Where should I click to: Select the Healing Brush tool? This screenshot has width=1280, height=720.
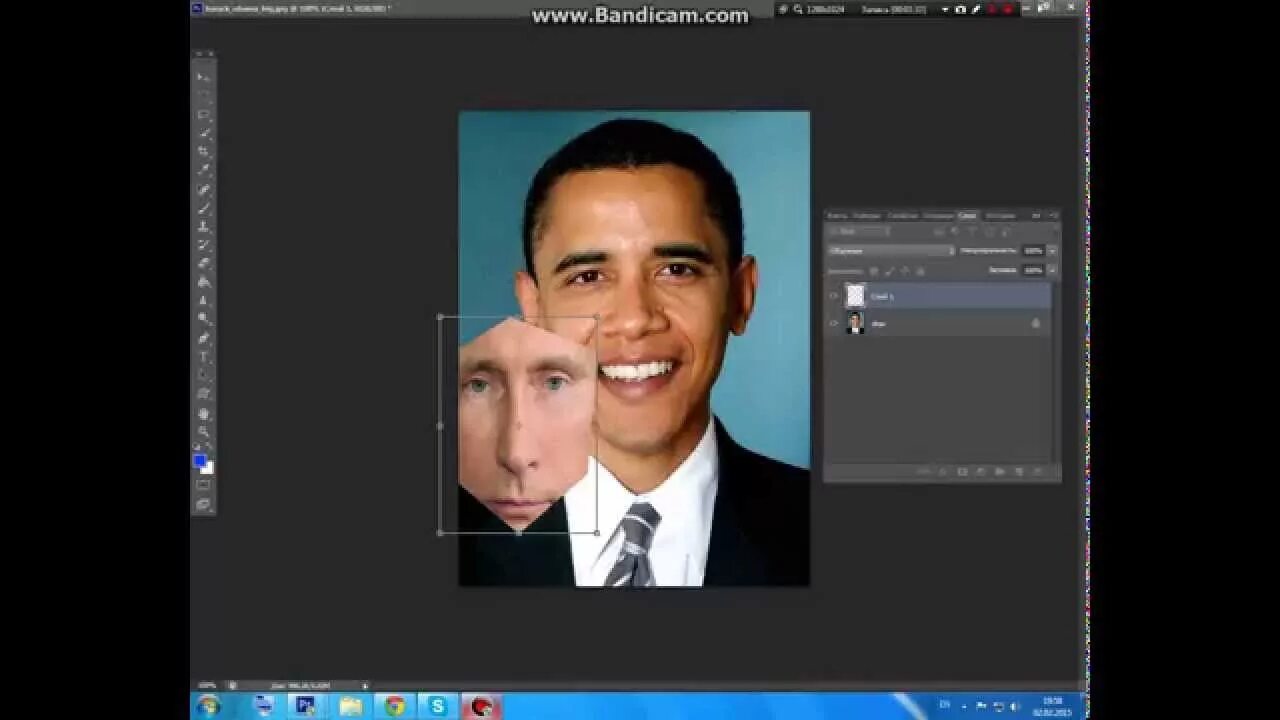[x=203, y=189]
